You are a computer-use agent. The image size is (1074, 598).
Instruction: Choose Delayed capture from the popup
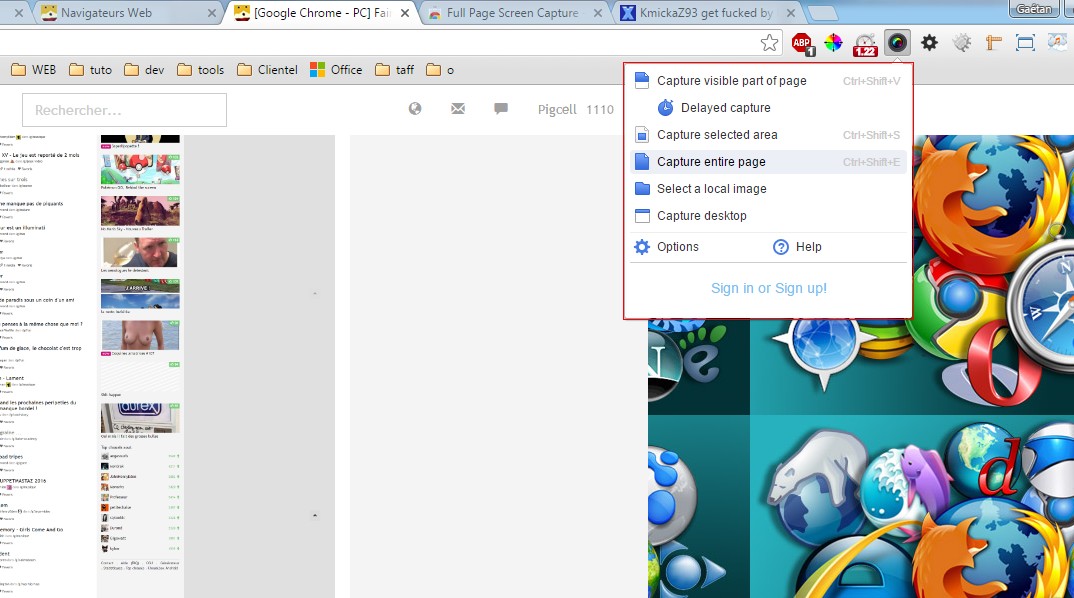click(725, 108)
